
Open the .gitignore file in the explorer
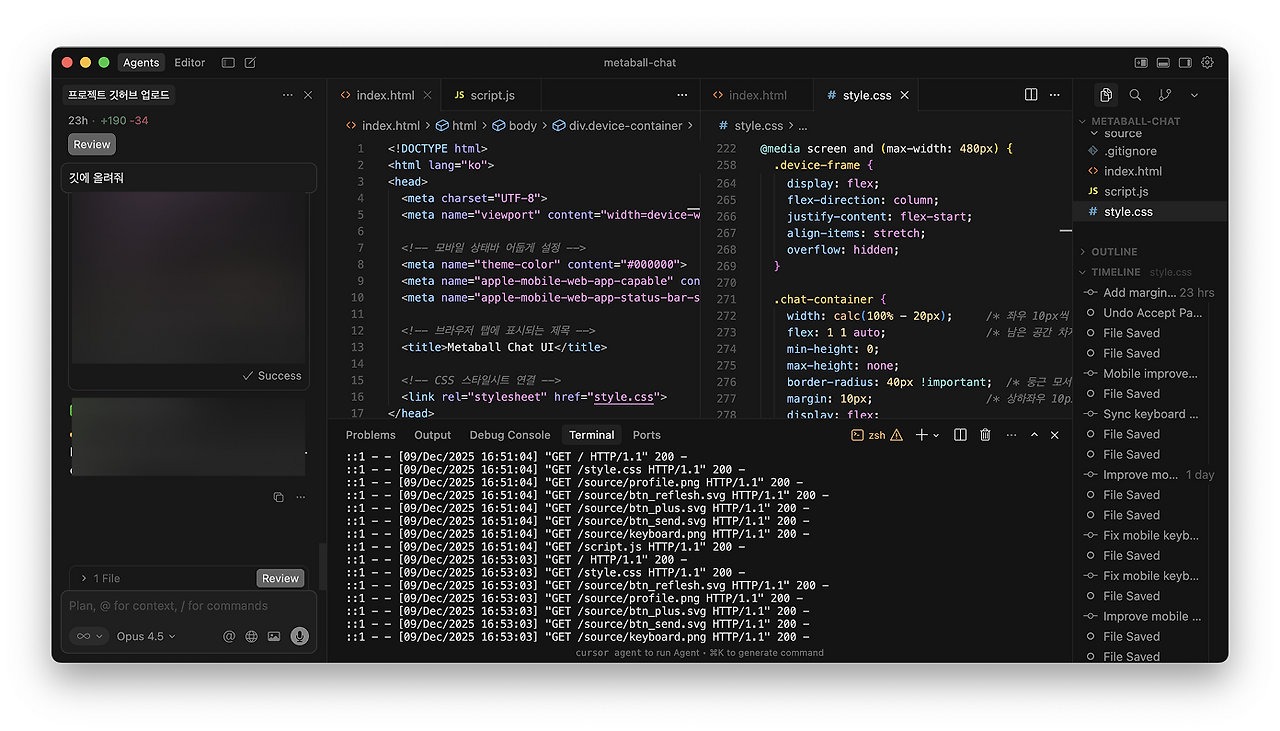click(x=1130, y=151)
